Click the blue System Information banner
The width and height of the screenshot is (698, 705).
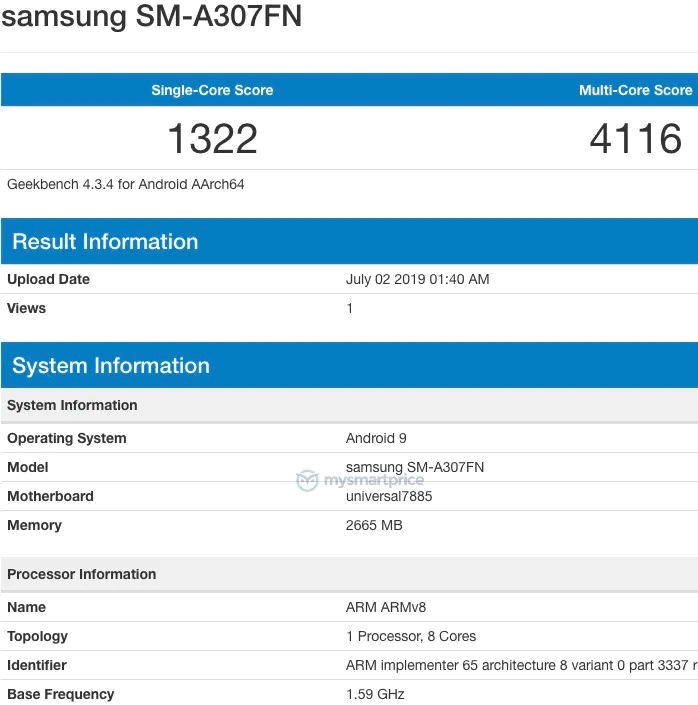pos(349,365)
